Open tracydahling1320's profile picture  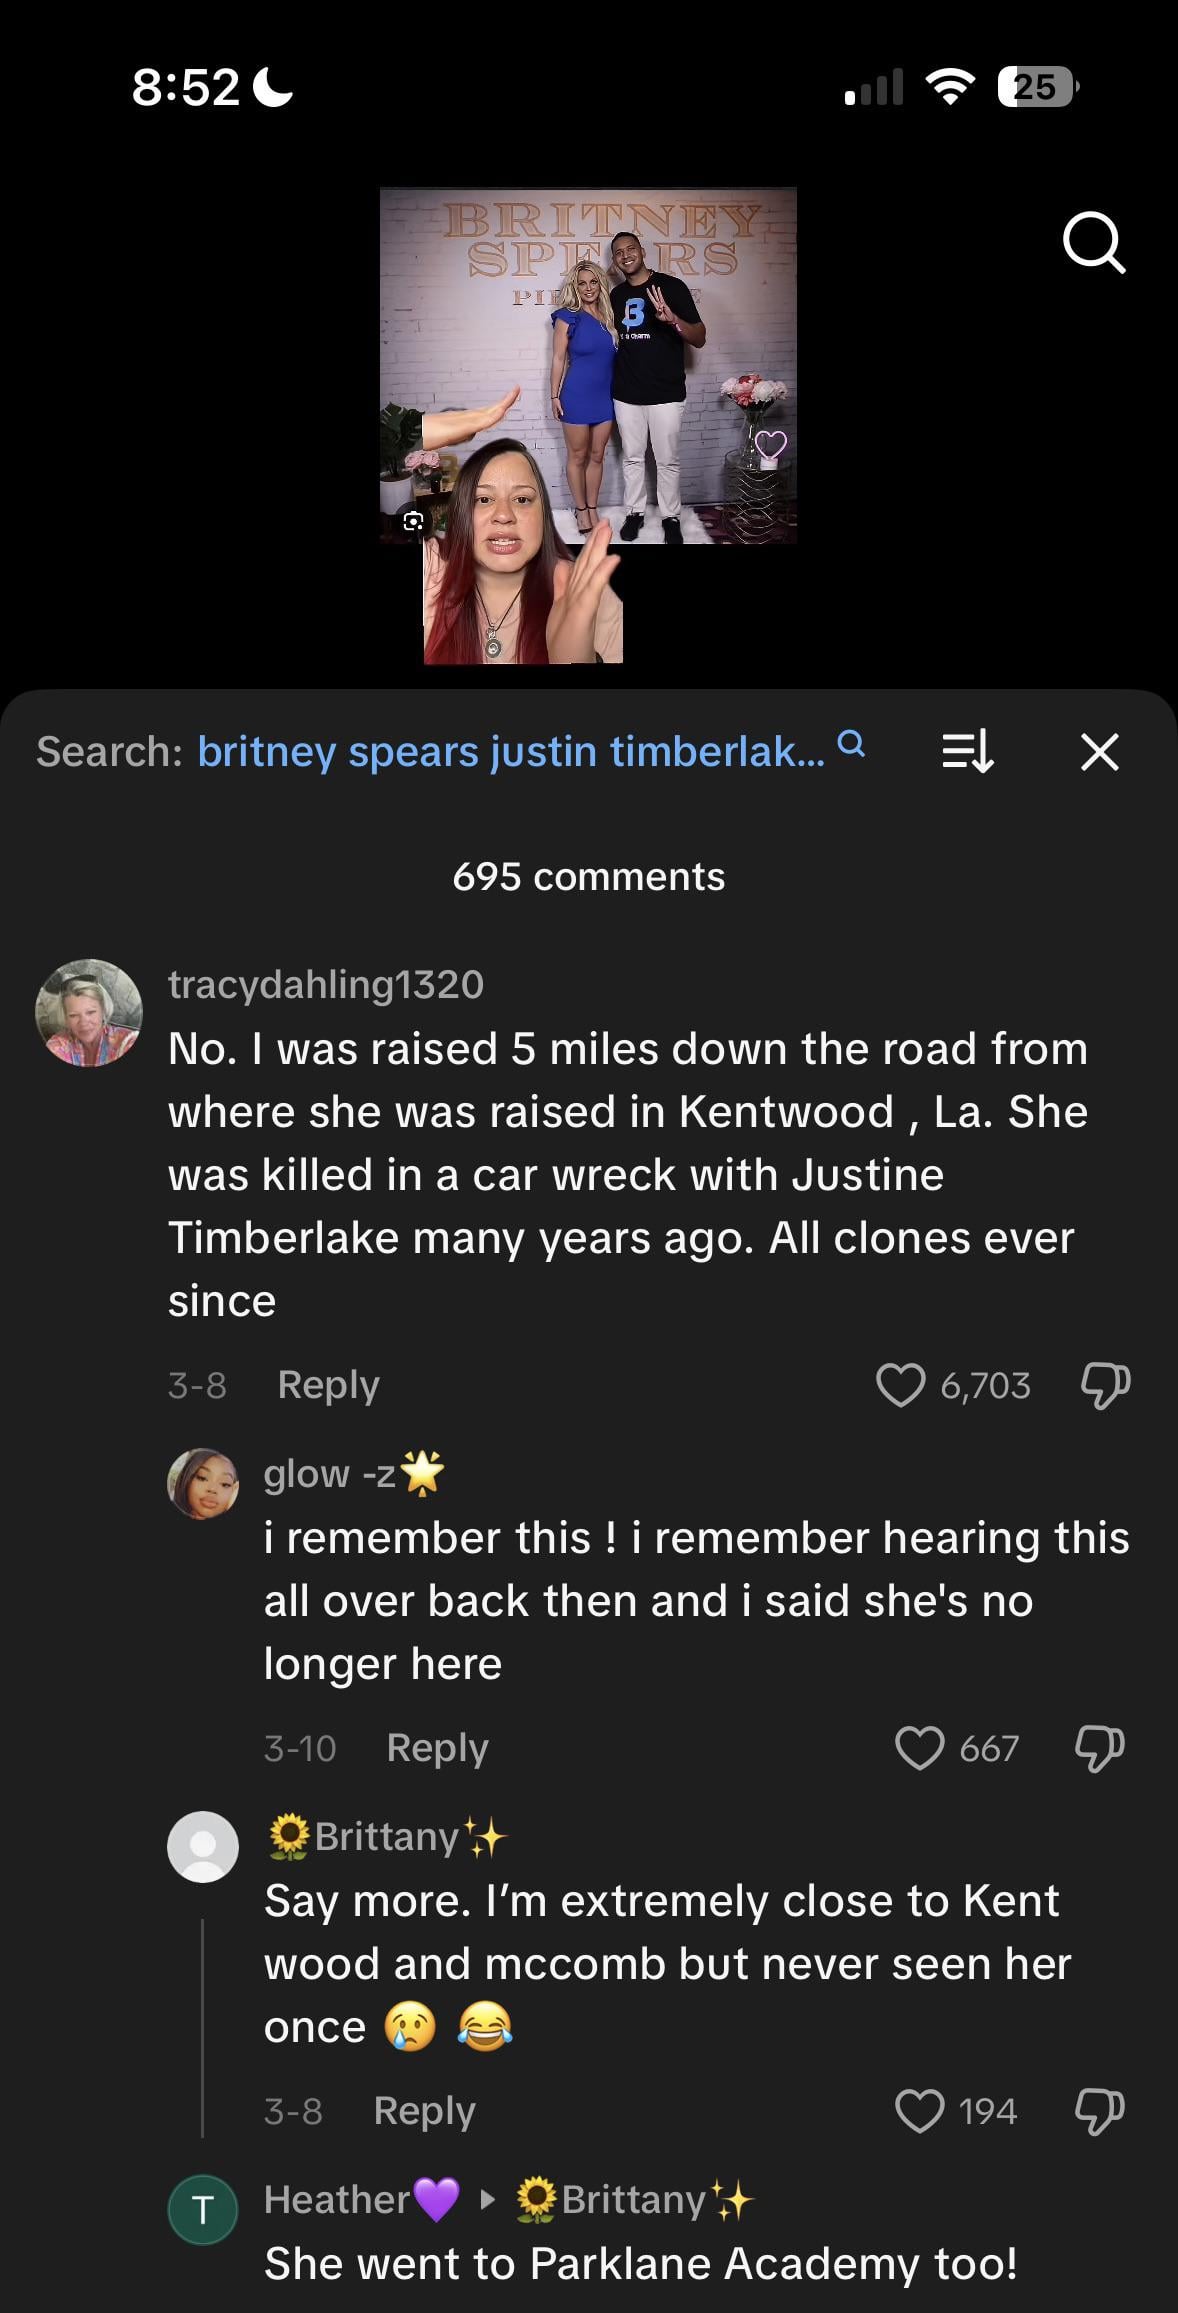[x=89, y=1013]
